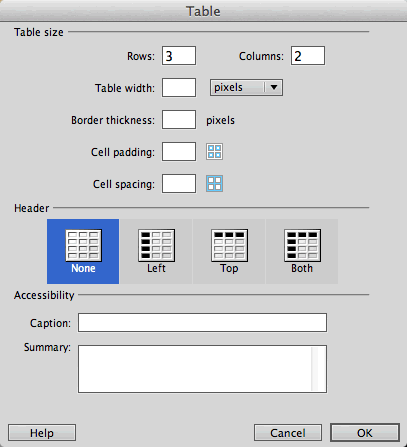
Task: Select the Left header option
Action: tap(156, 251)
